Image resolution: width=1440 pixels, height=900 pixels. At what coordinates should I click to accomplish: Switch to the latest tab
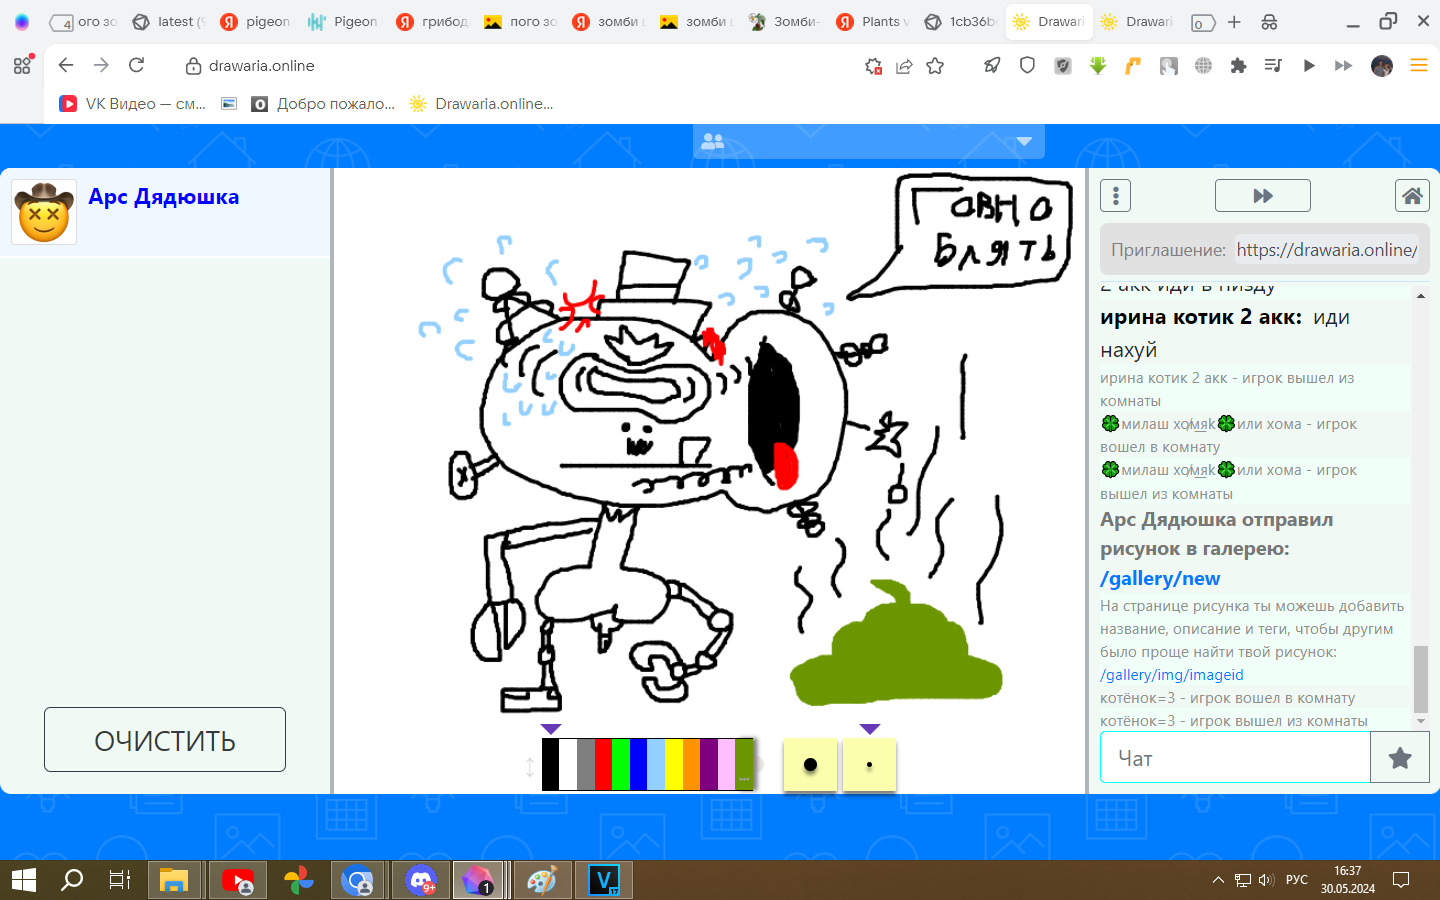point(168,22)
